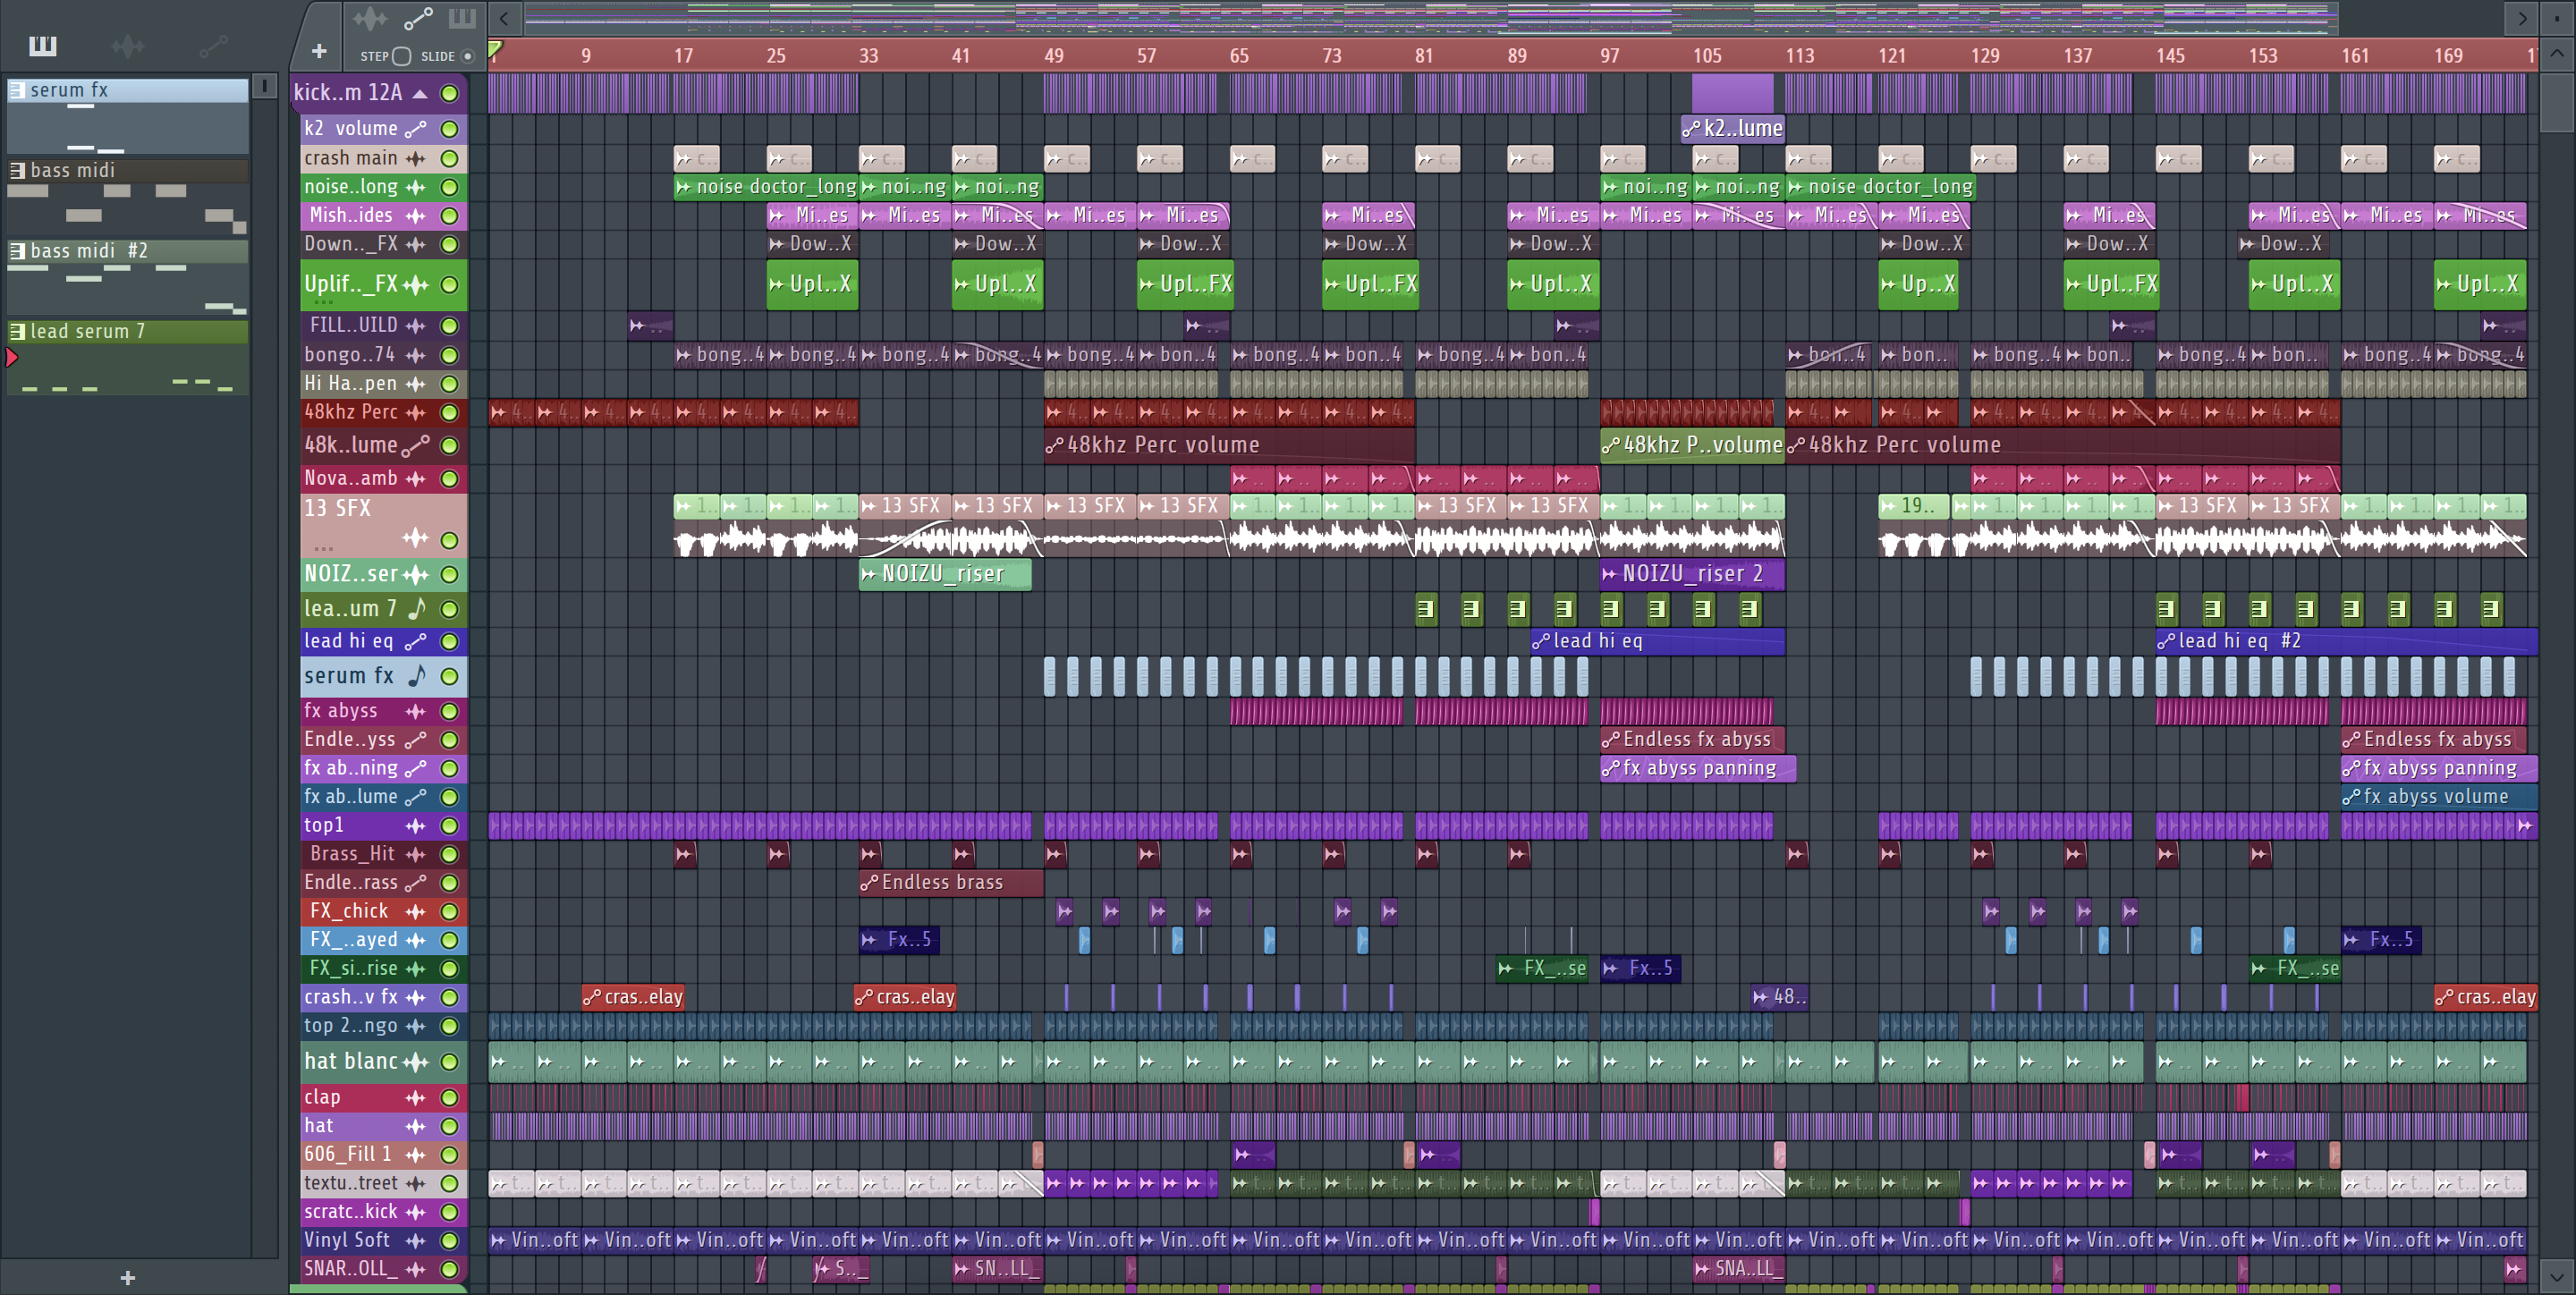
Task: Click the up arrow of the vertical scrollbar
Action: [2556, 53]
